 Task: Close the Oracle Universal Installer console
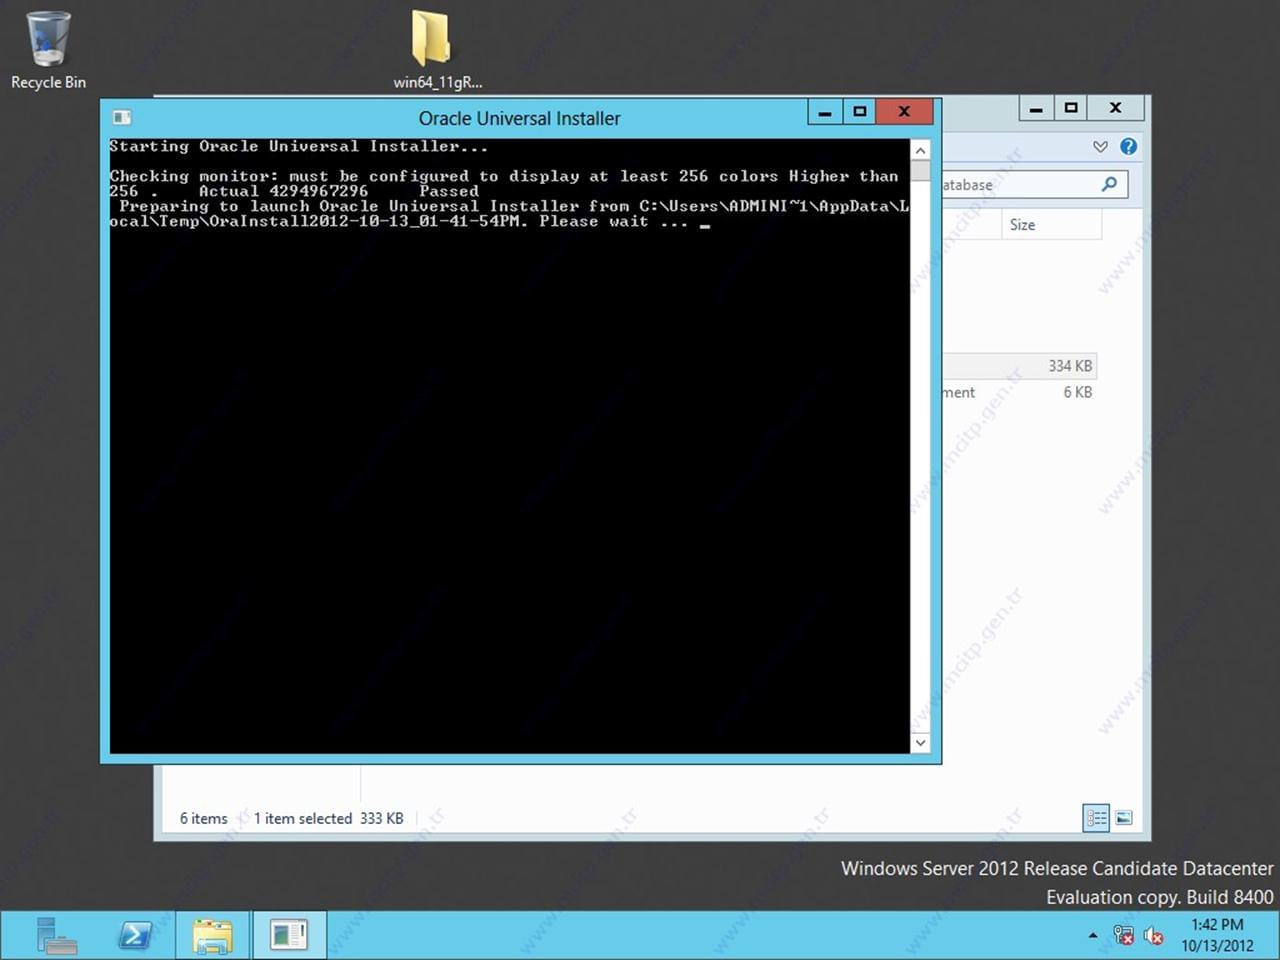click(904, 111)
